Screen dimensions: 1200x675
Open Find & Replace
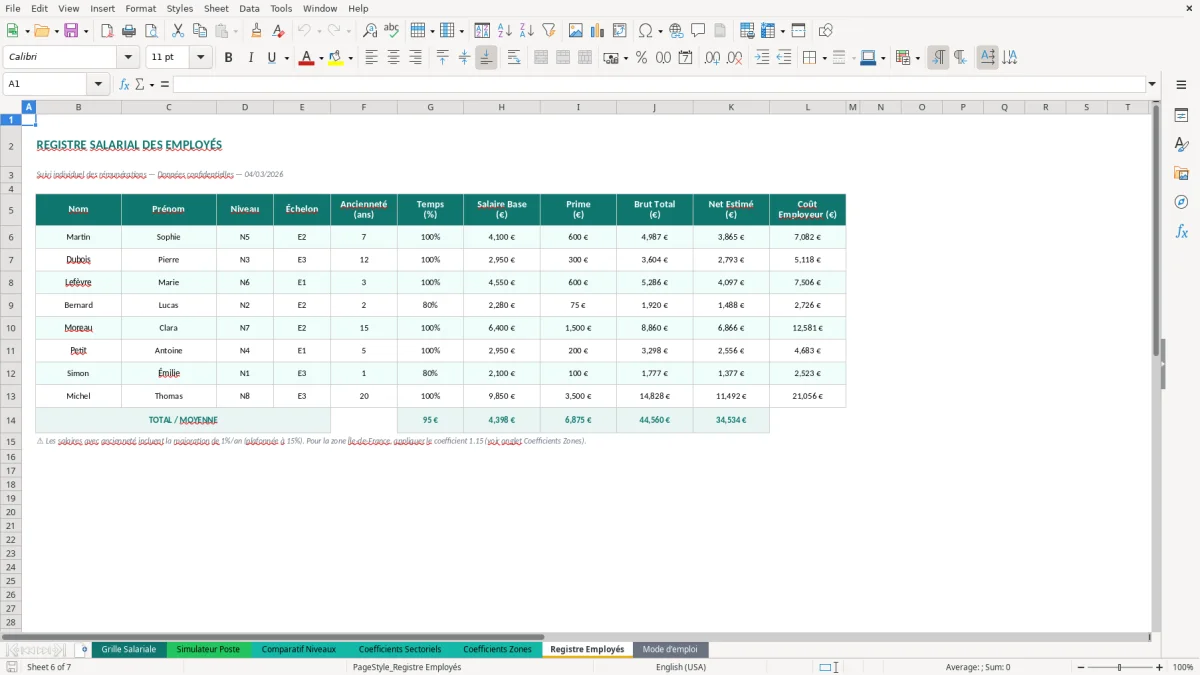(370, 31)
